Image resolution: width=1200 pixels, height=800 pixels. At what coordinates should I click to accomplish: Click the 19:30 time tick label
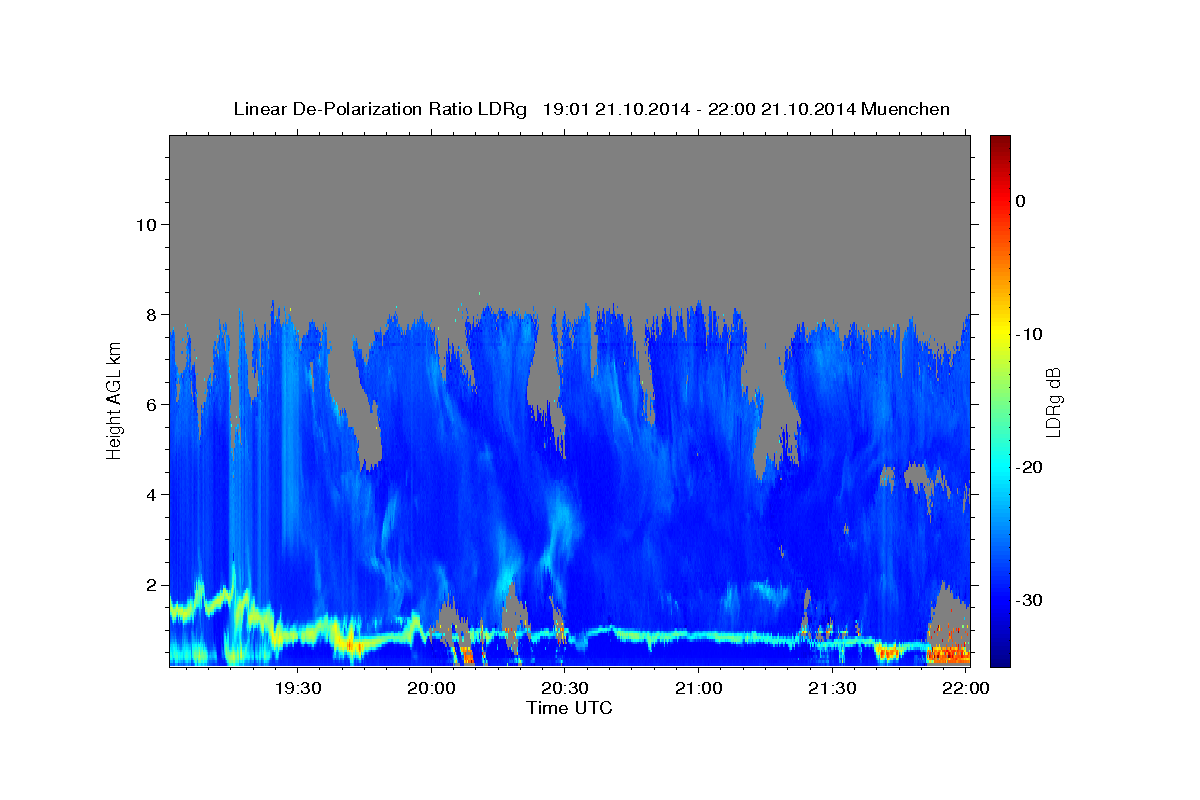pos(298,688)
